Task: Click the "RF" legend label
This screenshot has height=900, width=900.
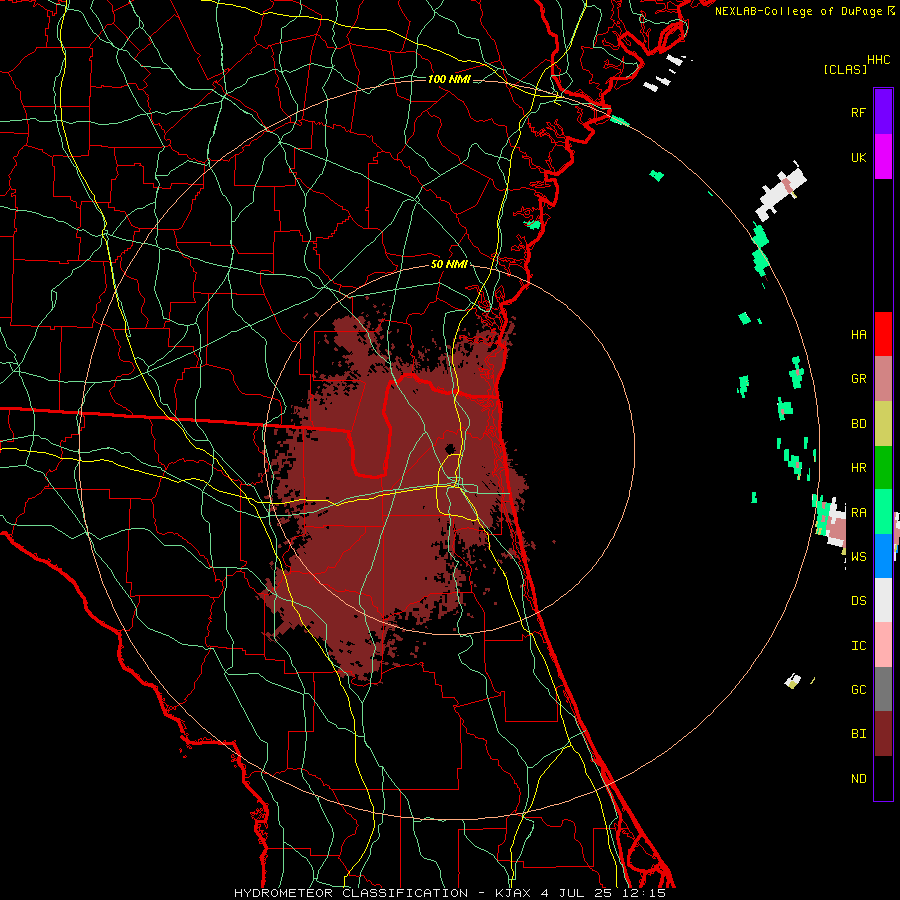Action: point(858,112)
